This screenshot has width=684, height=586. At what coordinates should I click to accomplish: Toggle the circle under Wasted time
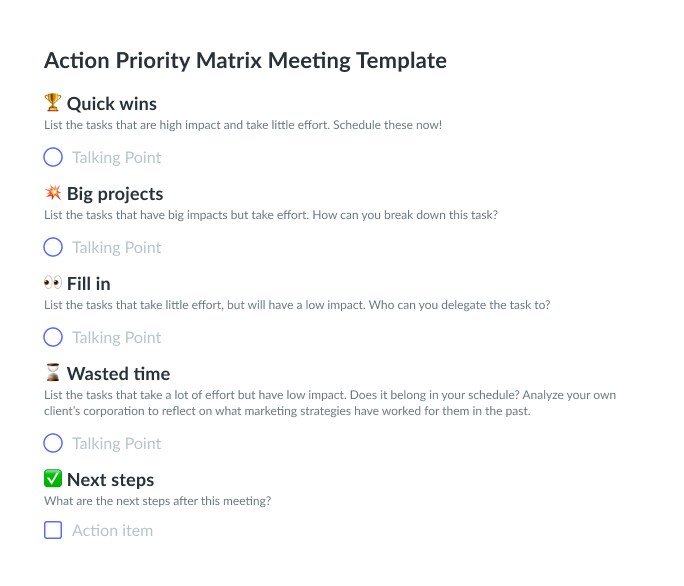[x=53, y=443]
